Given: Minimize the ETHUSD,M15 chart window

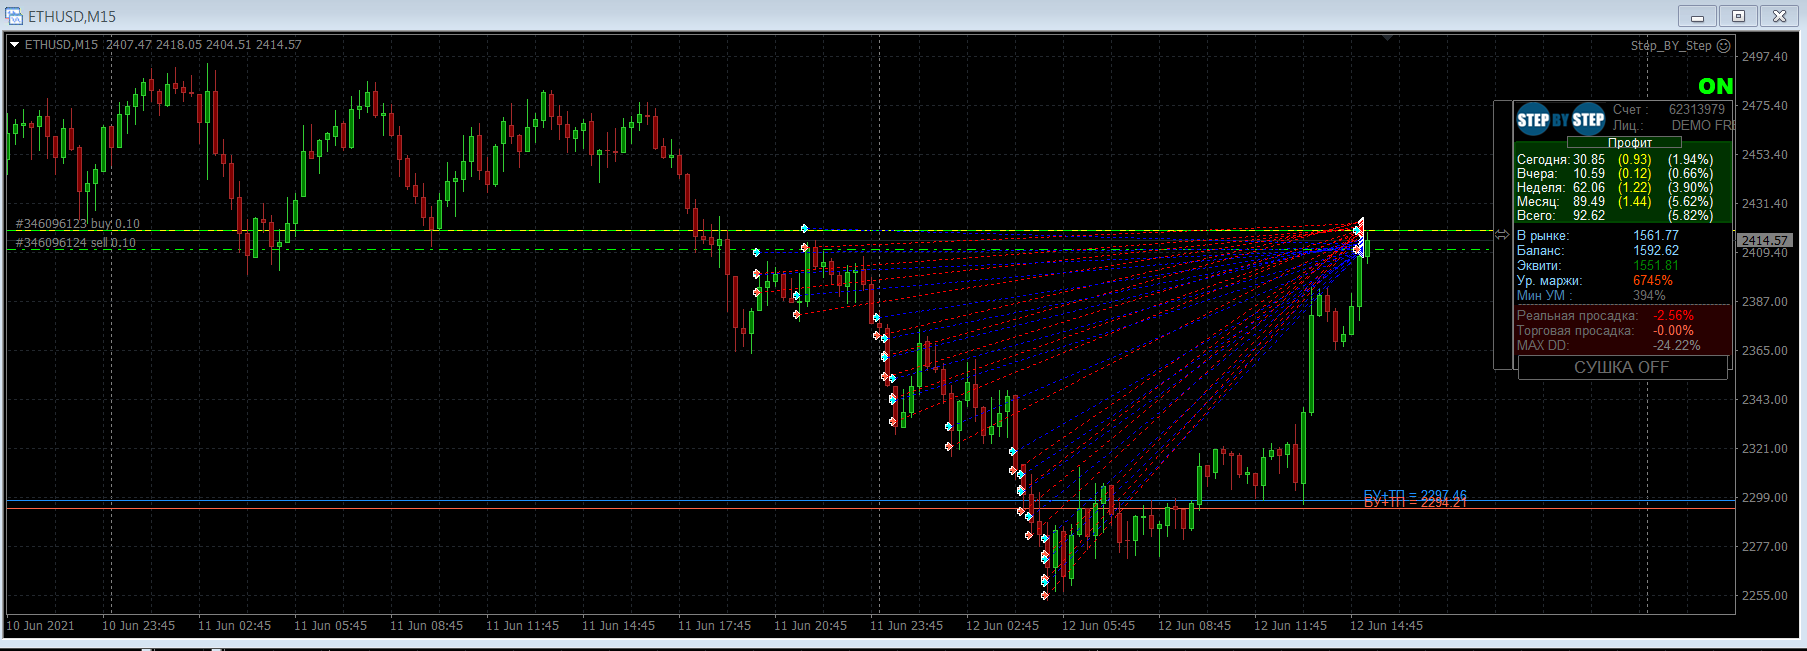Looking at the screenshot, I should point(1697,16).
